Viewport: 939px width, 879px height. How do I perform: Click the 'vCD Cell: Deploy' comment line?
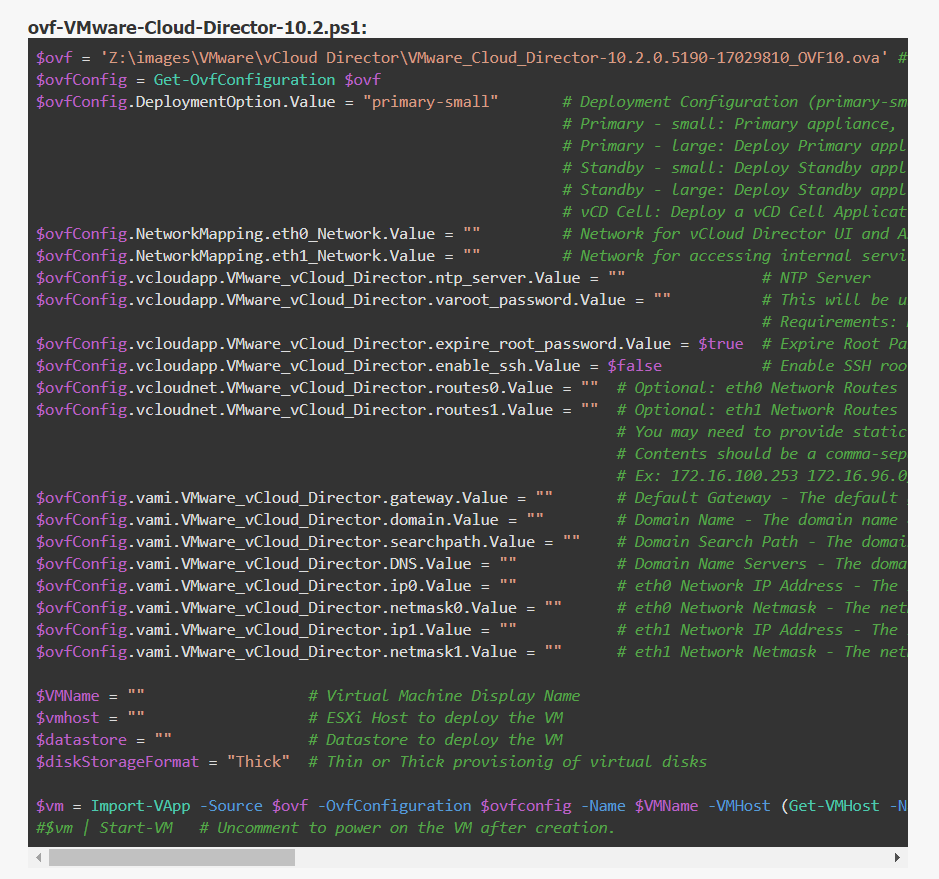735,212
